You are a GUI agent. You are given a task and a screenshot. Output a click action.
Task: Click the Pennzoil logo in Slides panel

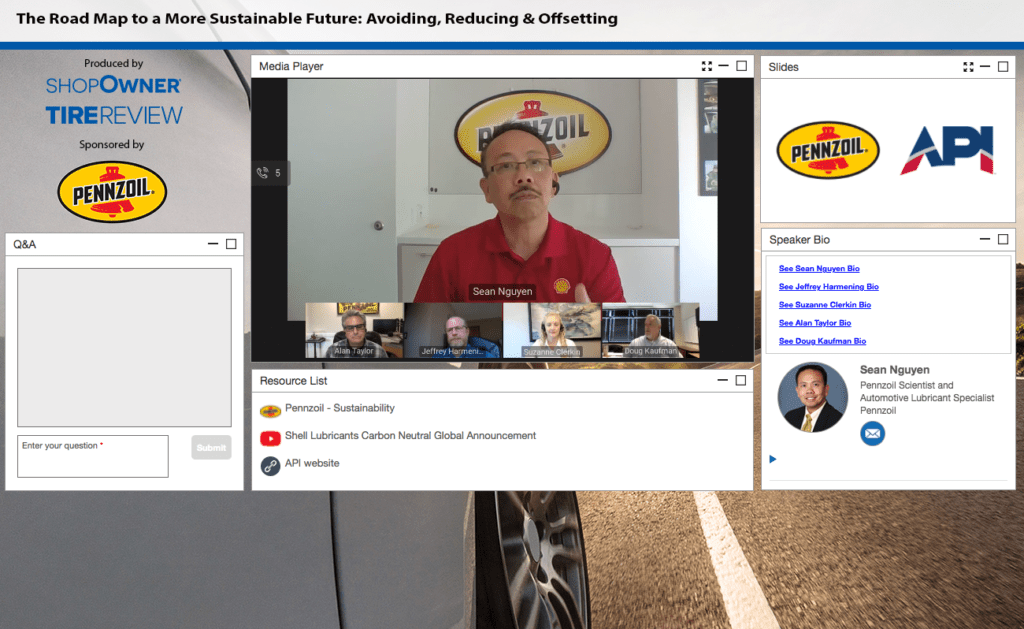[x=828, y=150]
